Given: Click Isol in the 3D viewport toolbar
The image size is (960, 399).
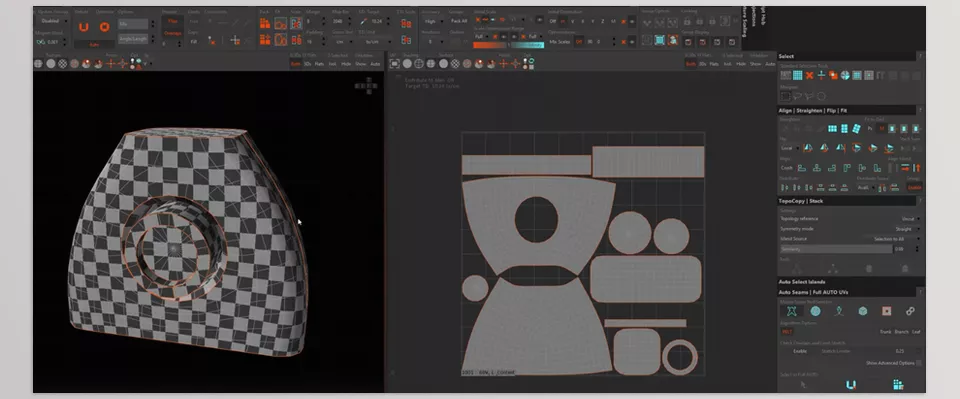Looking at the screenshot, I should click(332, 64).
